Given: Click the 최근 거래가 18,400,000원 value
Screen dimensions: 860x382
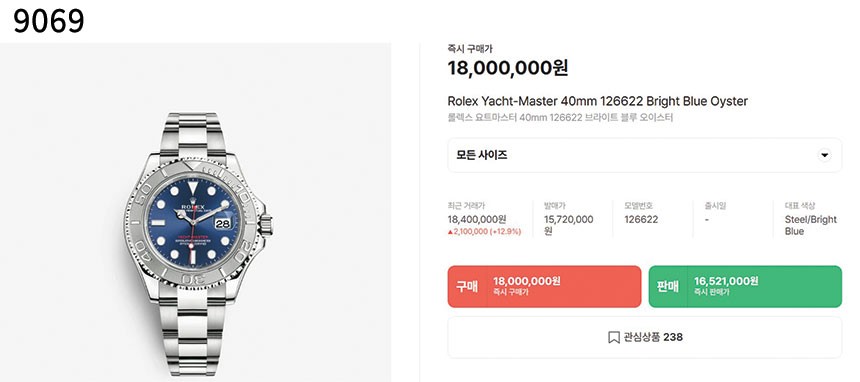Looking at the screenshot, I should (477, 220).
